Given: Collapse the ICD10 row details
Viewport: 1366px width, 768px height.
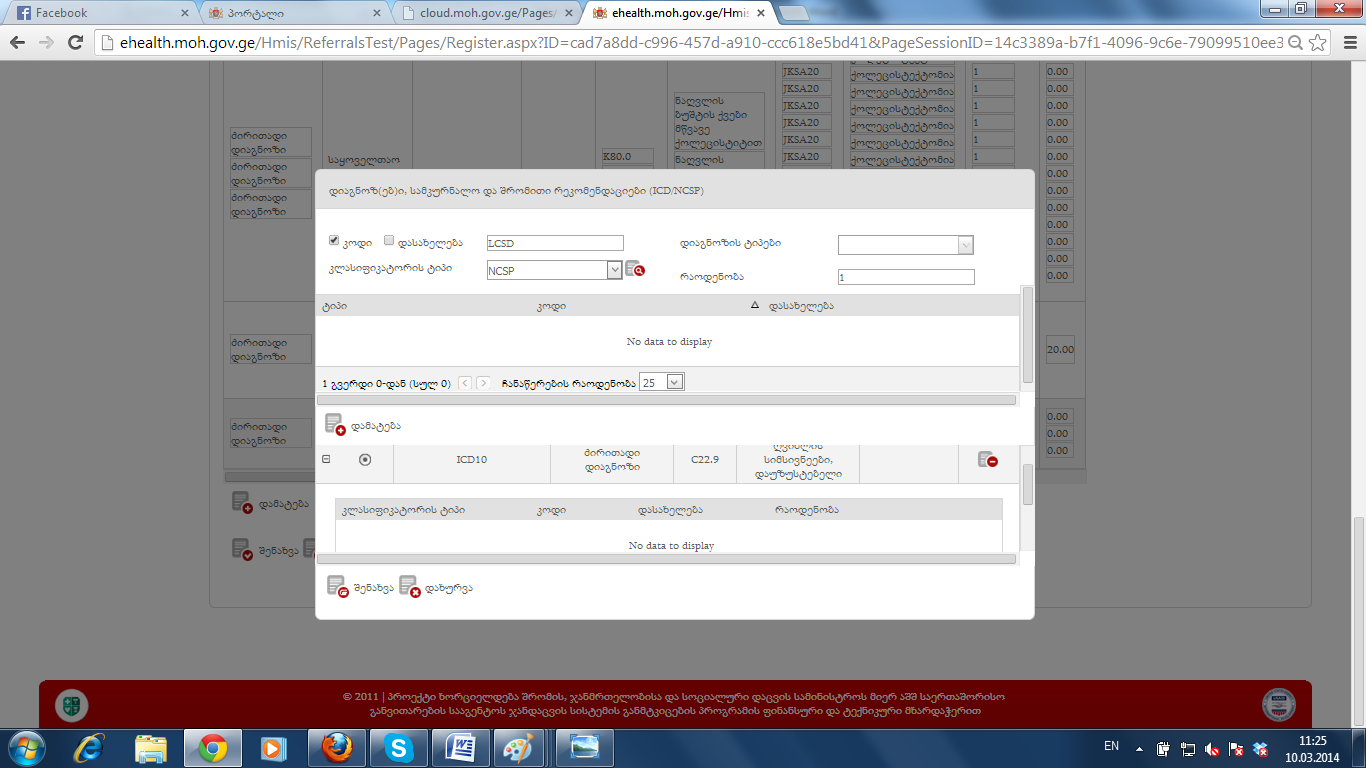Looking at the screenshot, I should 326,459.
